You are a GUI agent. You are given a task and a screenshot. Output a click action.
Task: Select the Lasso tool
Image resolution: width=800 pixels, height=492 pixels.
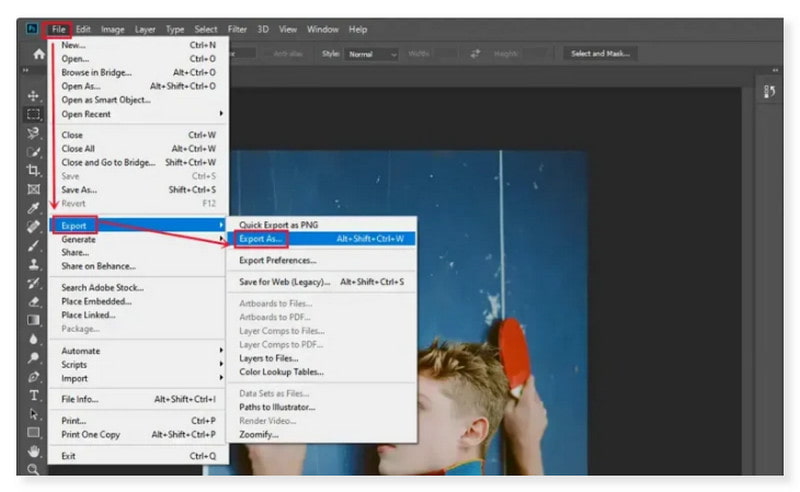[x=34, y=133]
